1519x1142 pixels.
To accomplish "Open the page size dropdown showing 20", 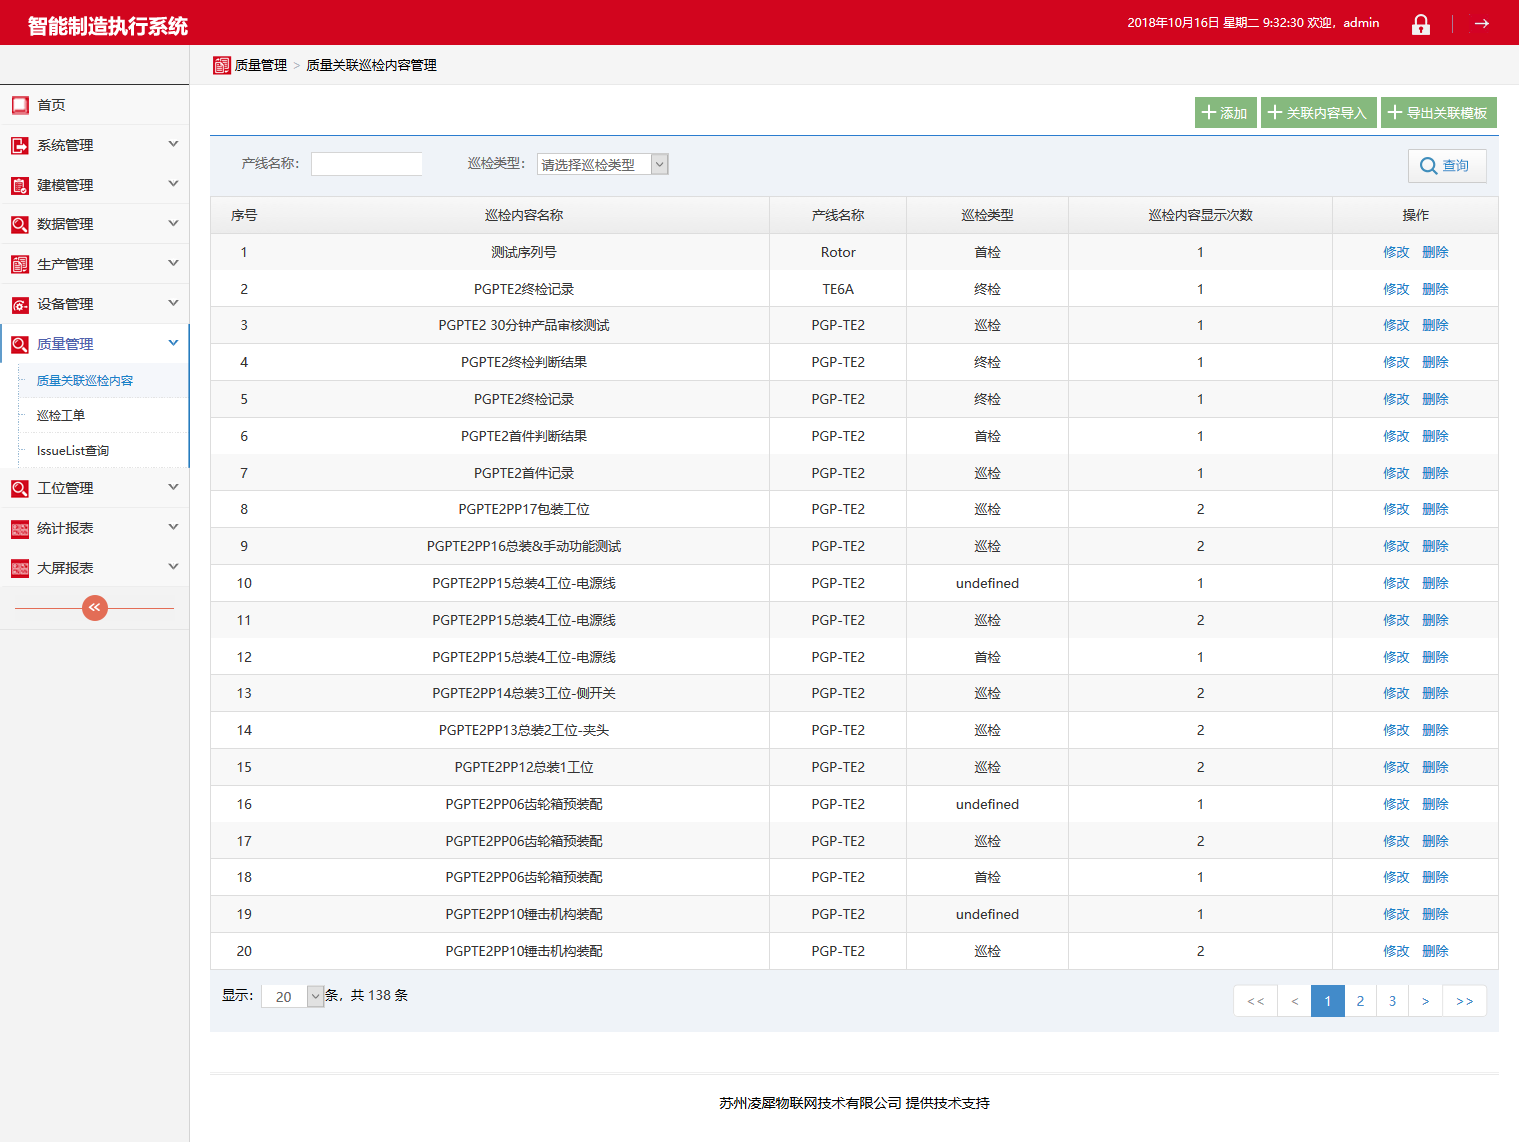I will 292,996.
